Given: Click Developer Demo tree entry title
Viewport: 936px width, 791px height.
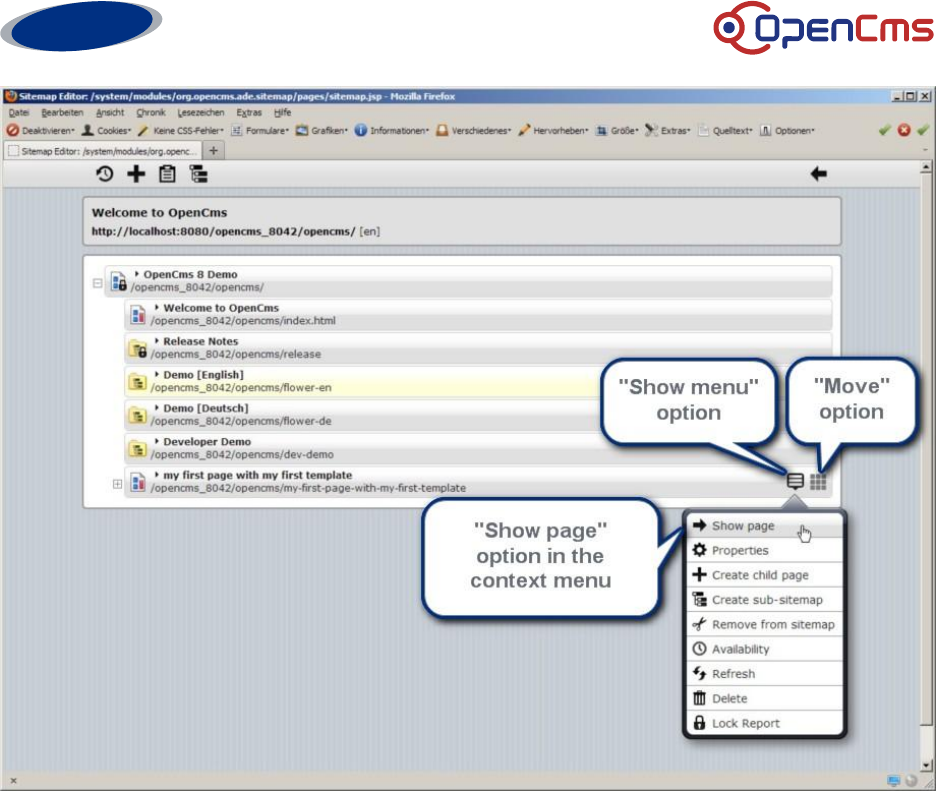Looking at the screenshot, I should (207, 442).
